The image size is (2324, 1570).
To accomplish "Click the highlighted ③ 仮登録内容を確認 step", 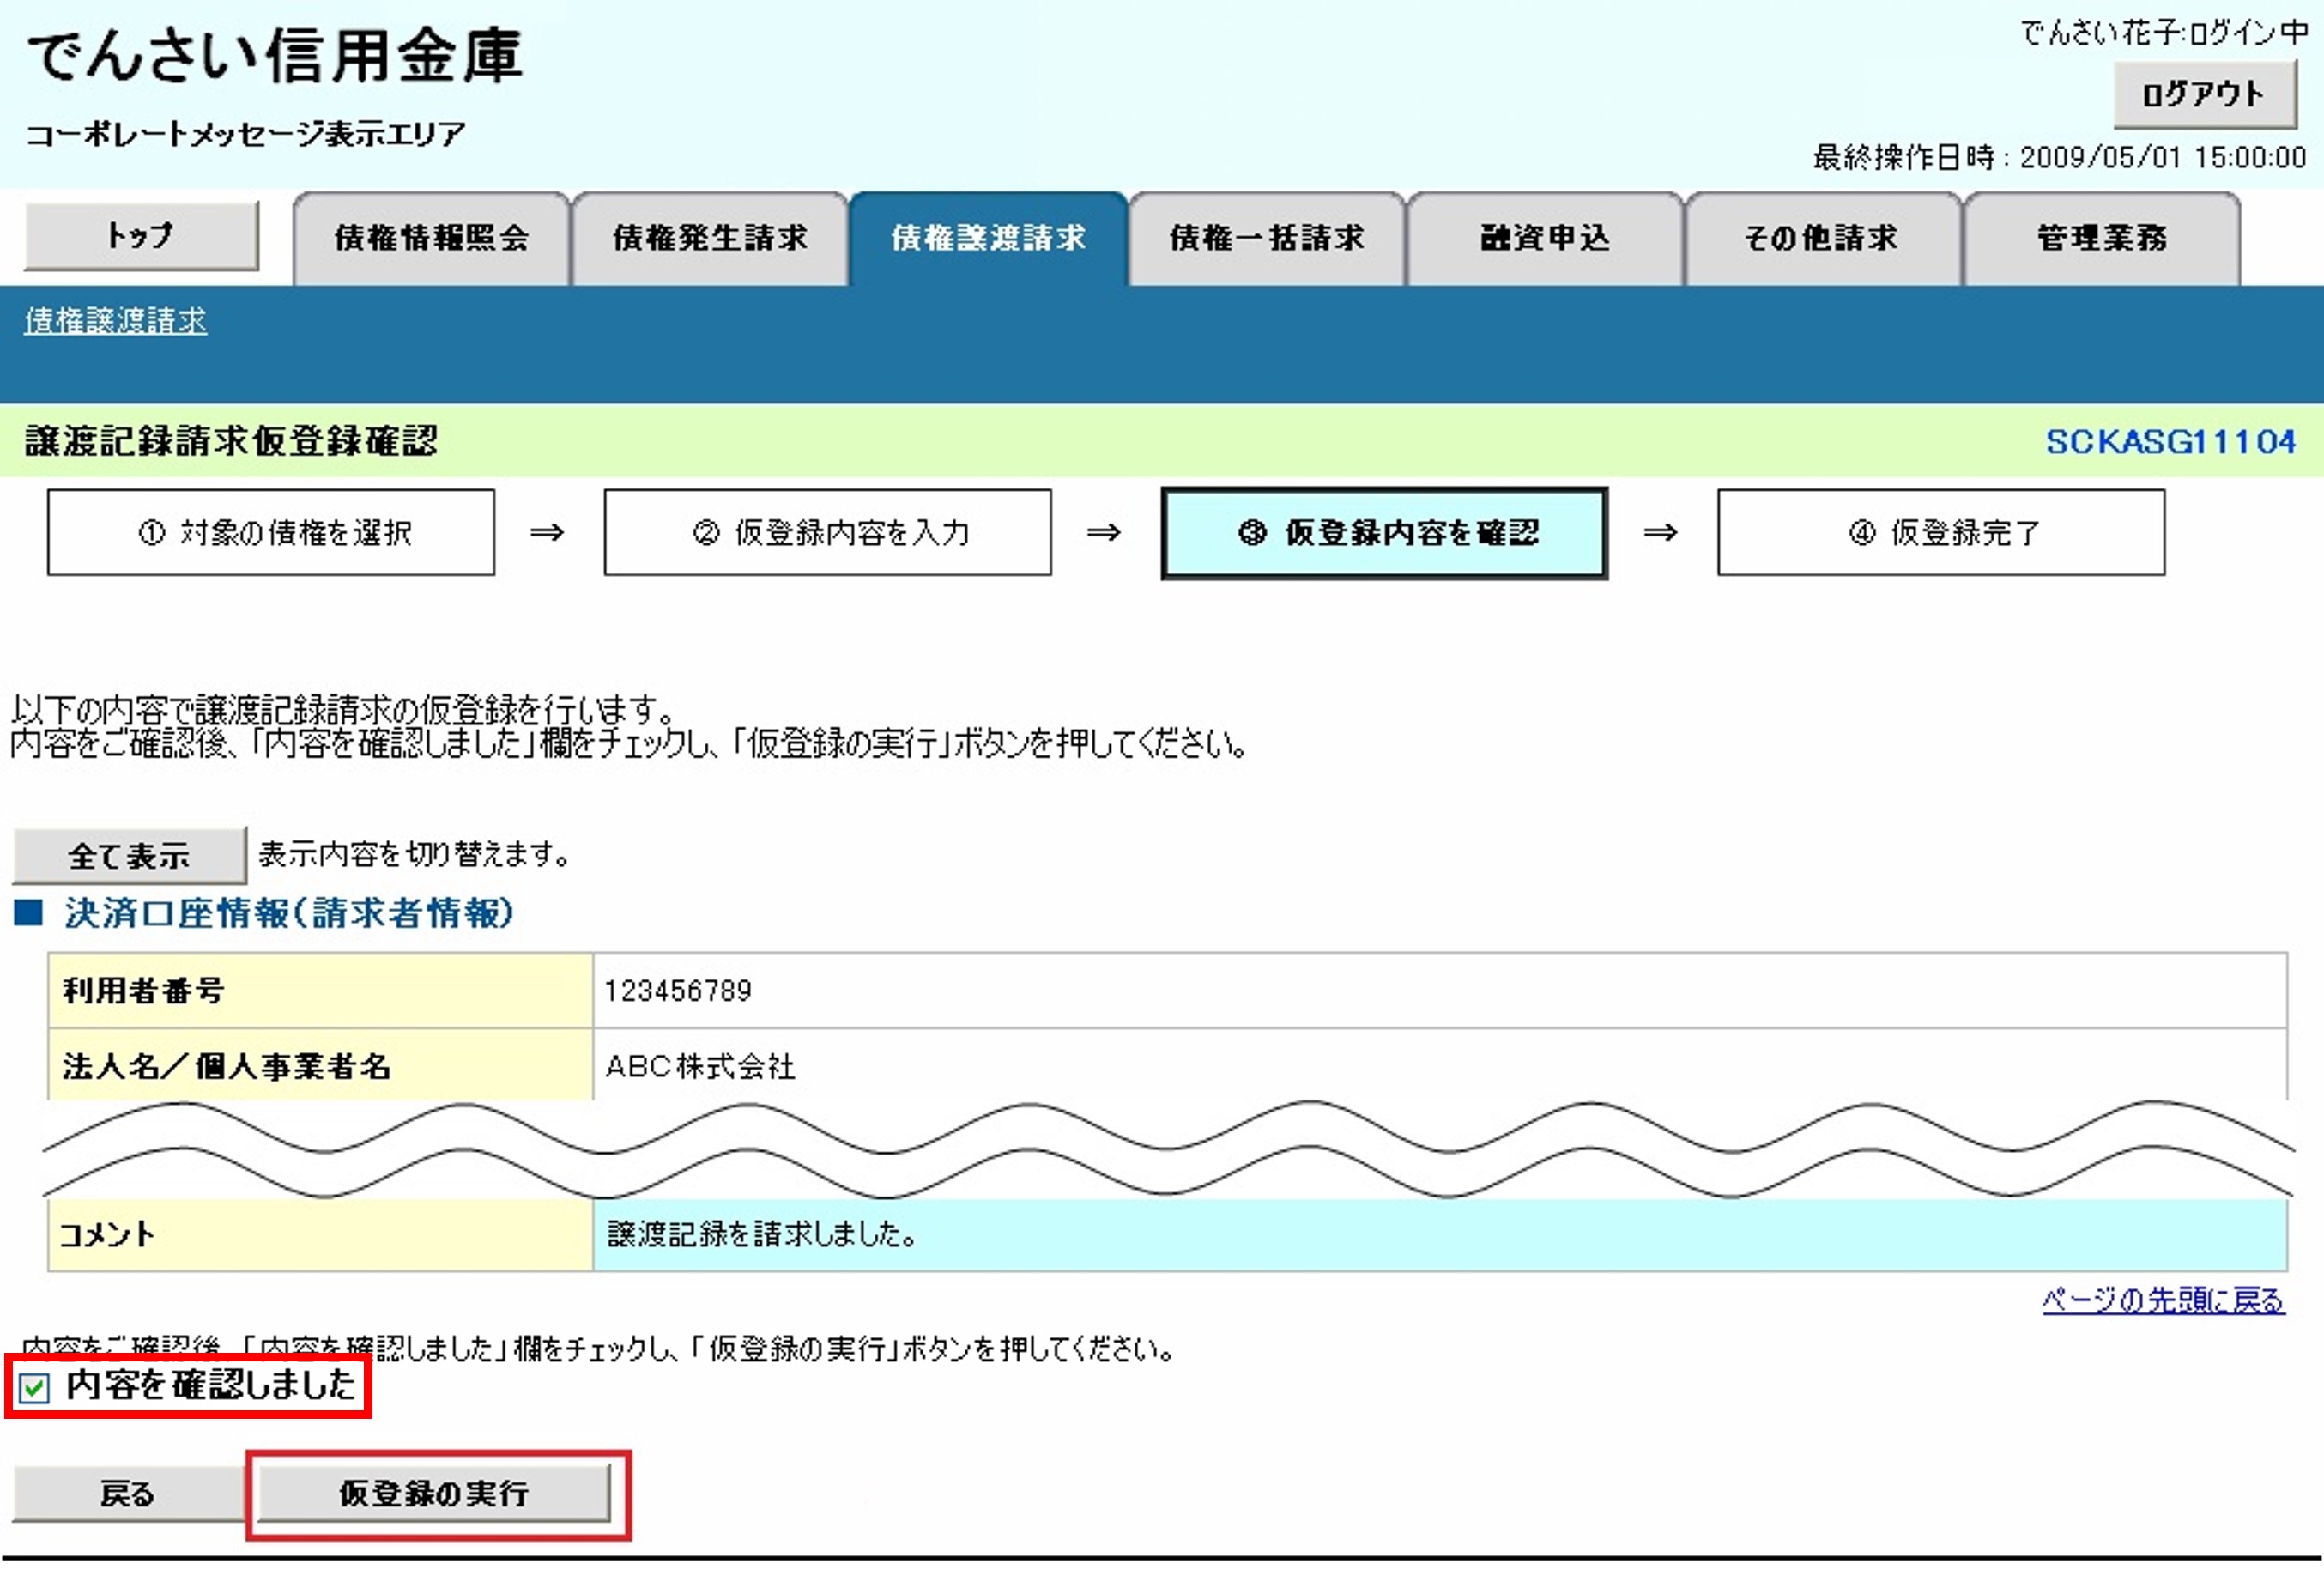I will tap(1384, 533).
